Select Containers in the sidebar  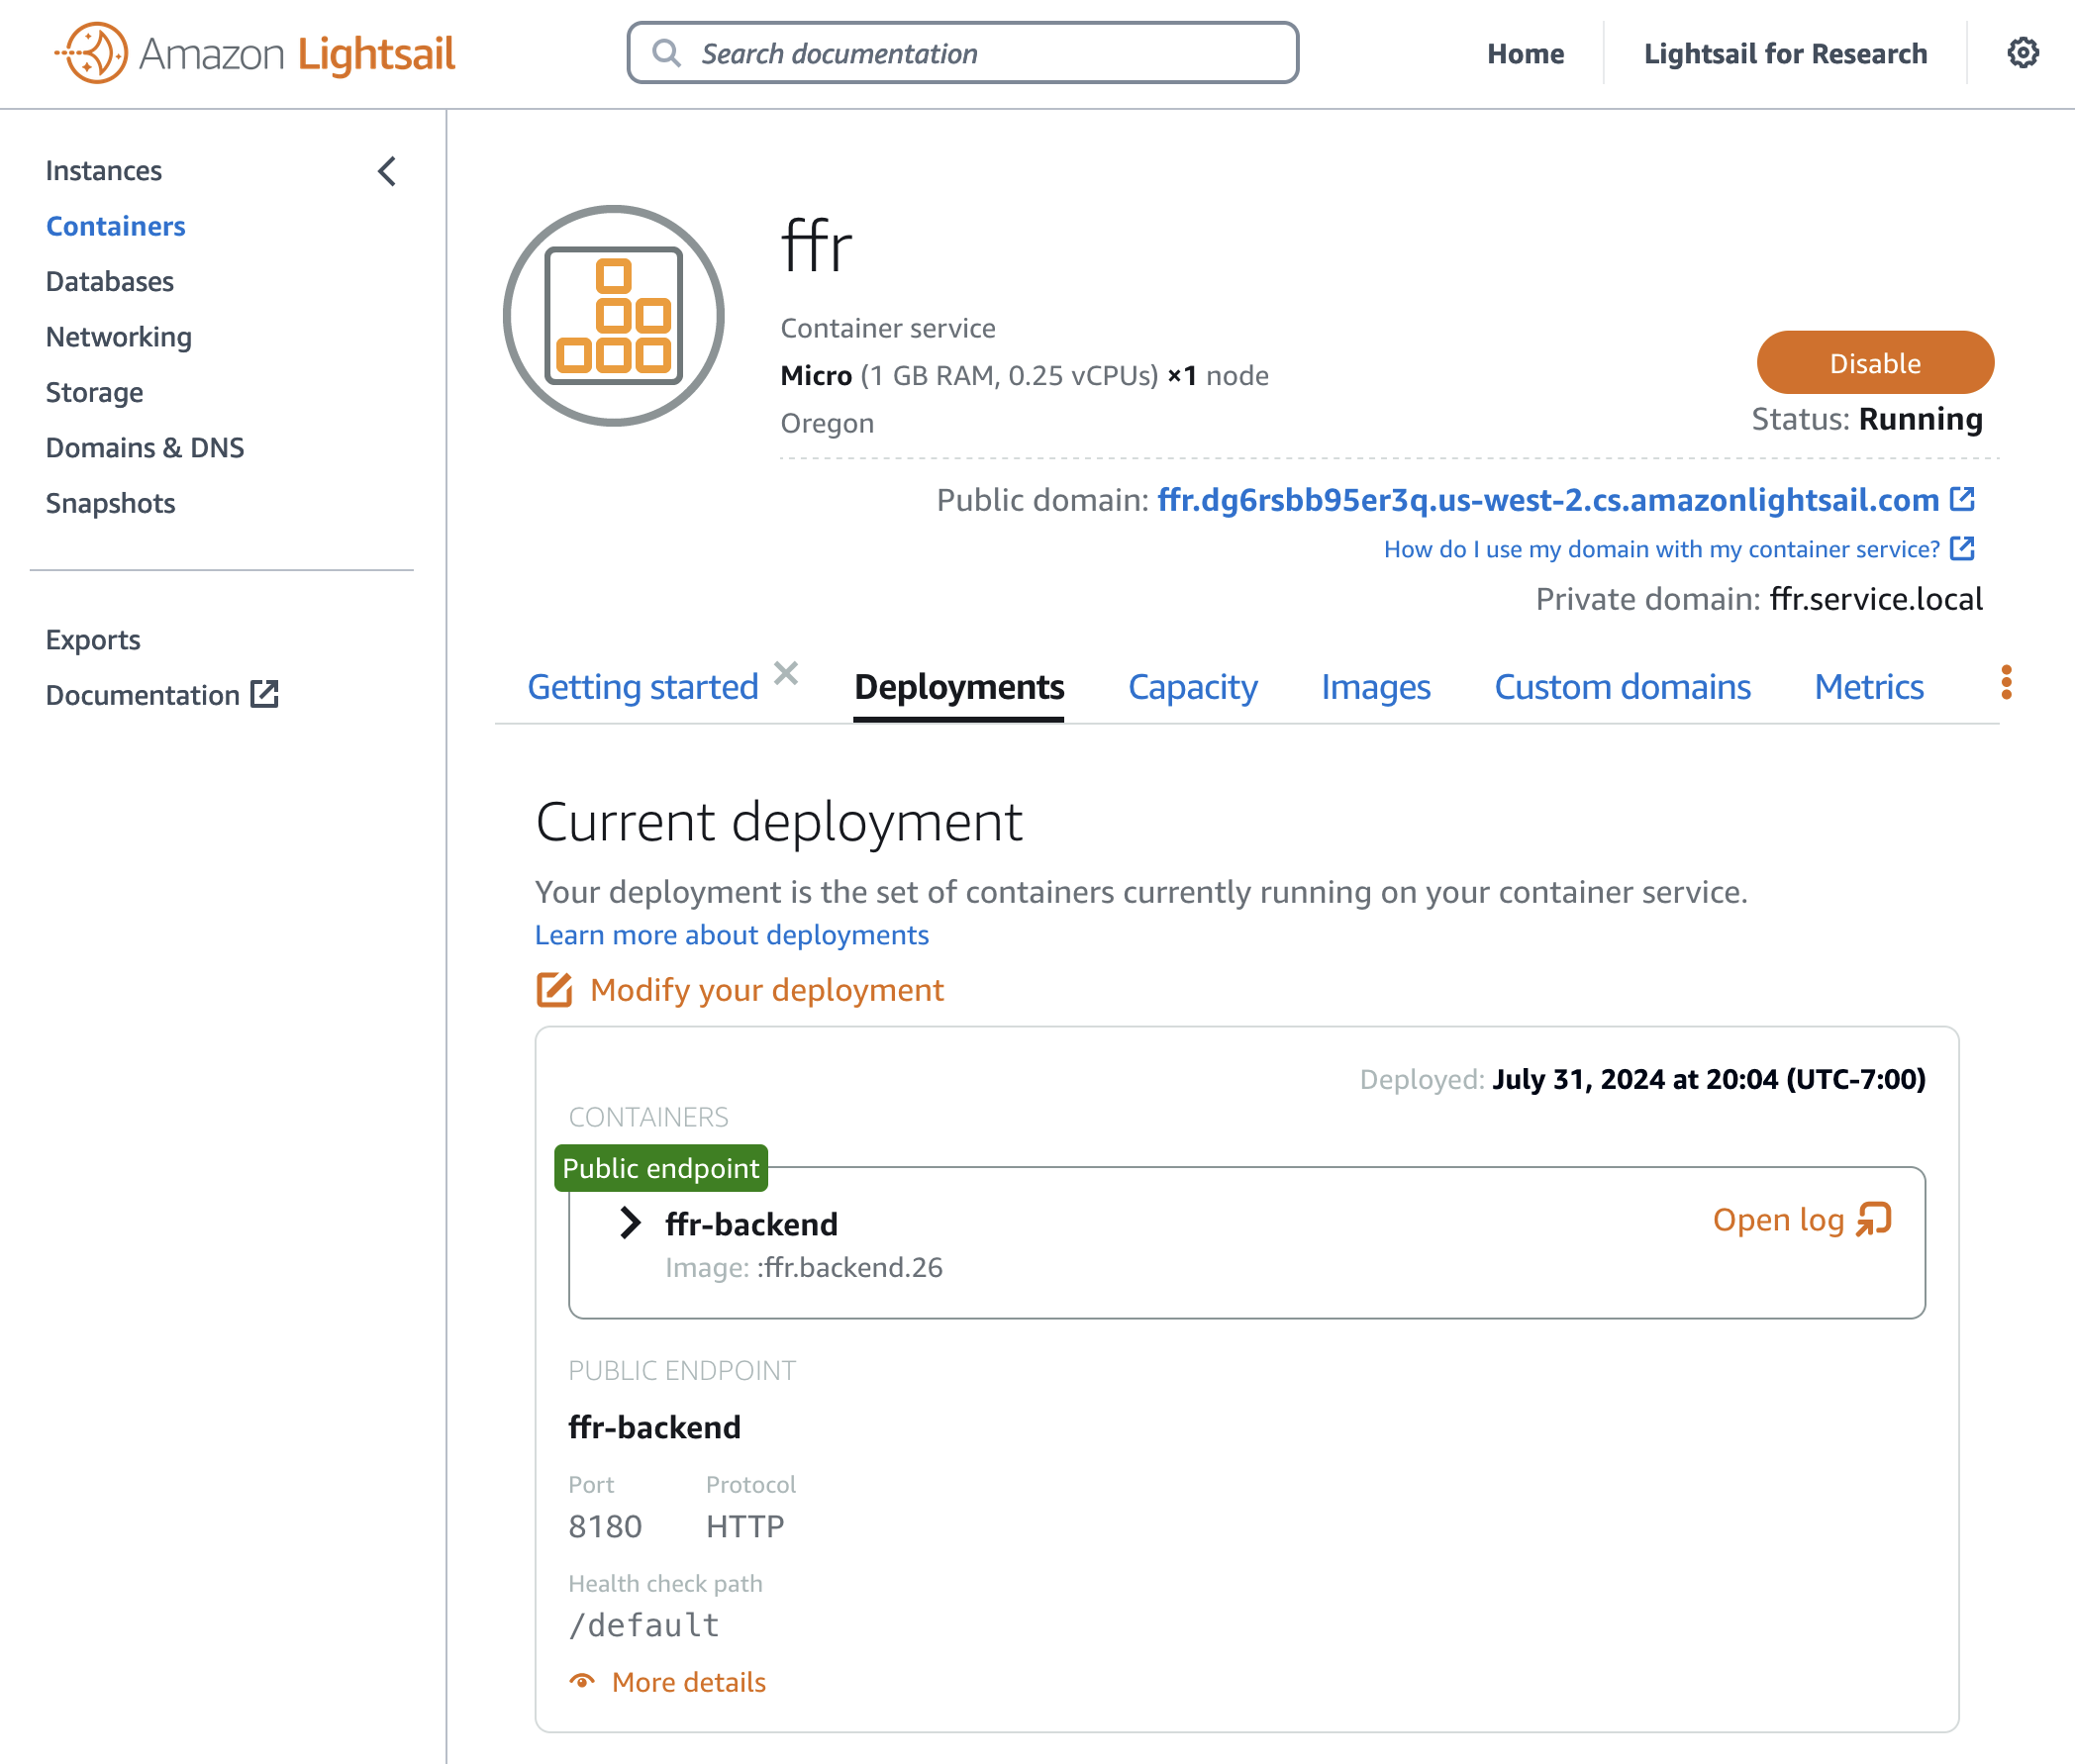point(115,226)
